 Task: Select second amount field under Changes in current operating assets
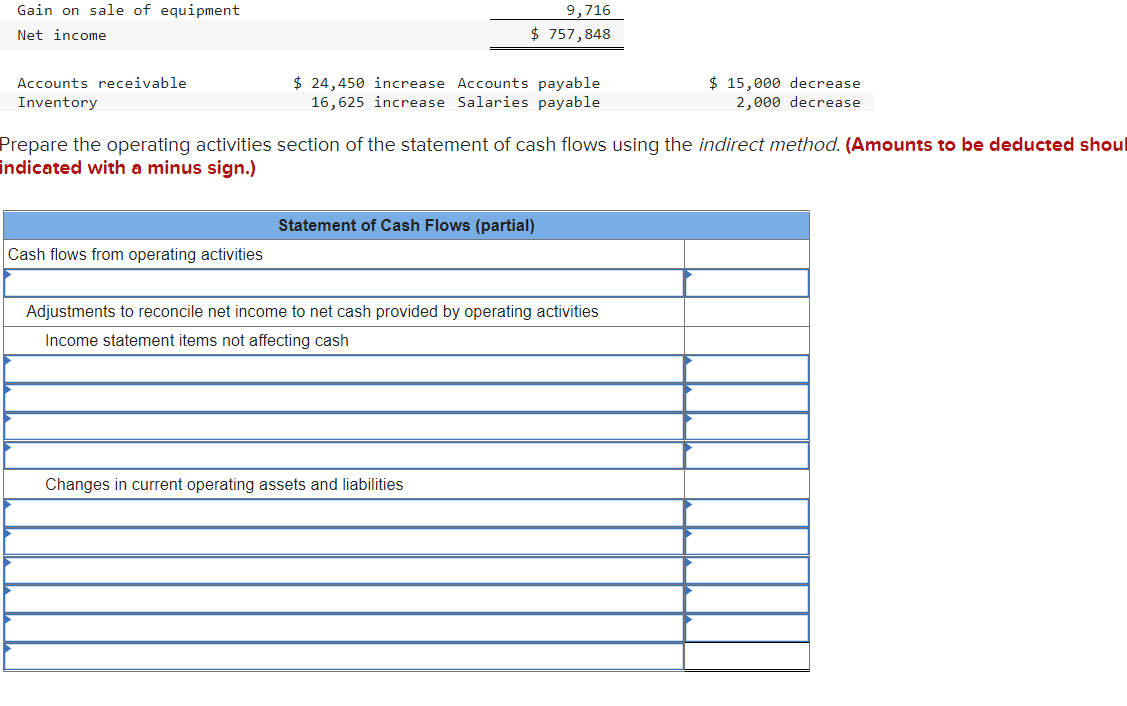(747, 541)
